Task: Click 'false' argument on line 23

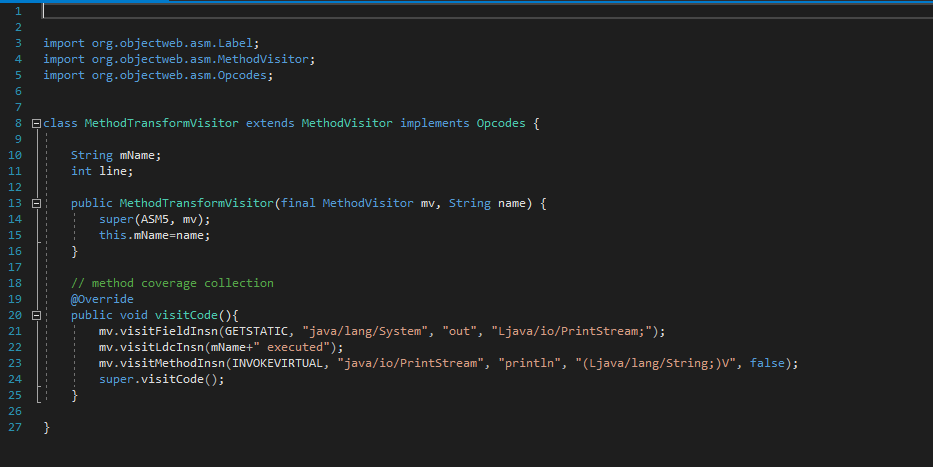Action: coord(767,363)
